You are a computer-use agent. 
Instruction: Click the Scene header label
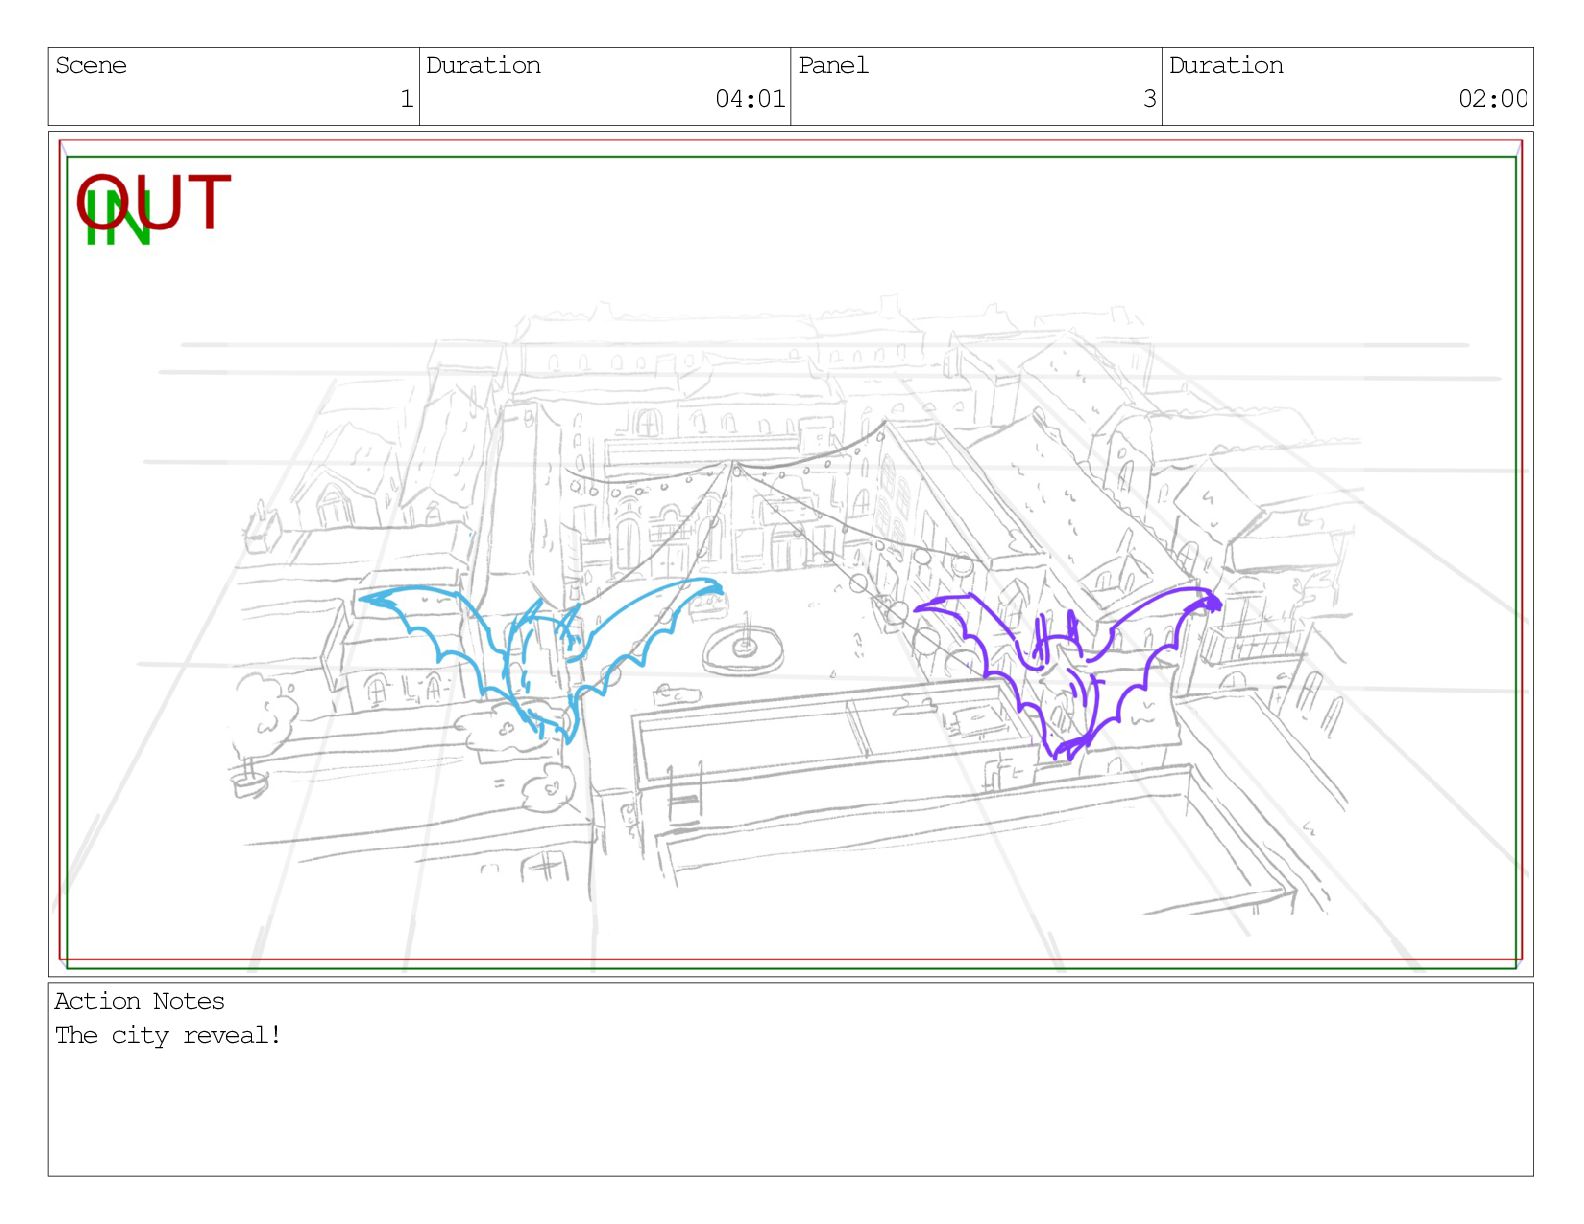tap(91, 66)
